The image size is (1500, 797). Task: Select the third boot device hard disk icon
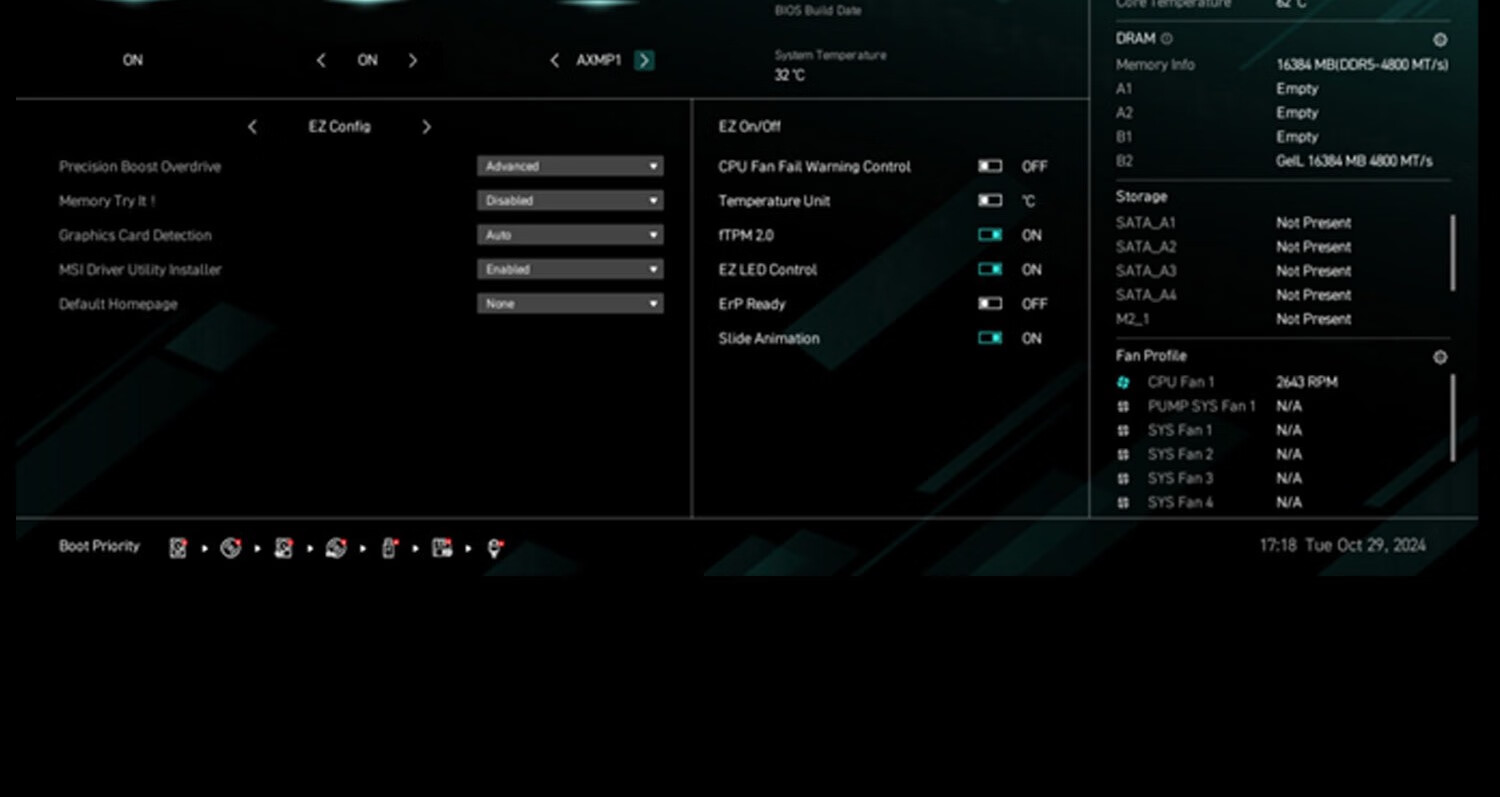(x=284, y=547)
